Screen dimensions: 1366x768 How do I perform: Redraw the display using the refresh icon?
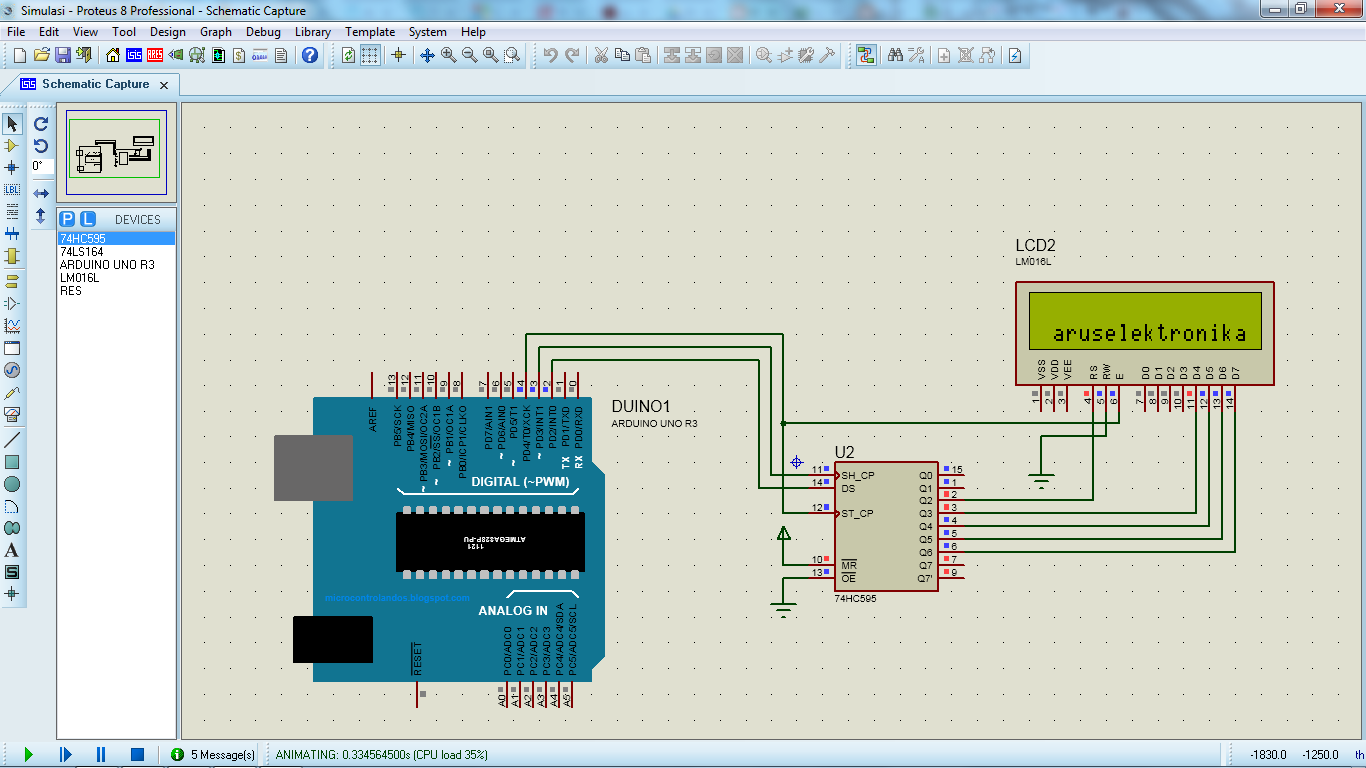coord(348,55)
